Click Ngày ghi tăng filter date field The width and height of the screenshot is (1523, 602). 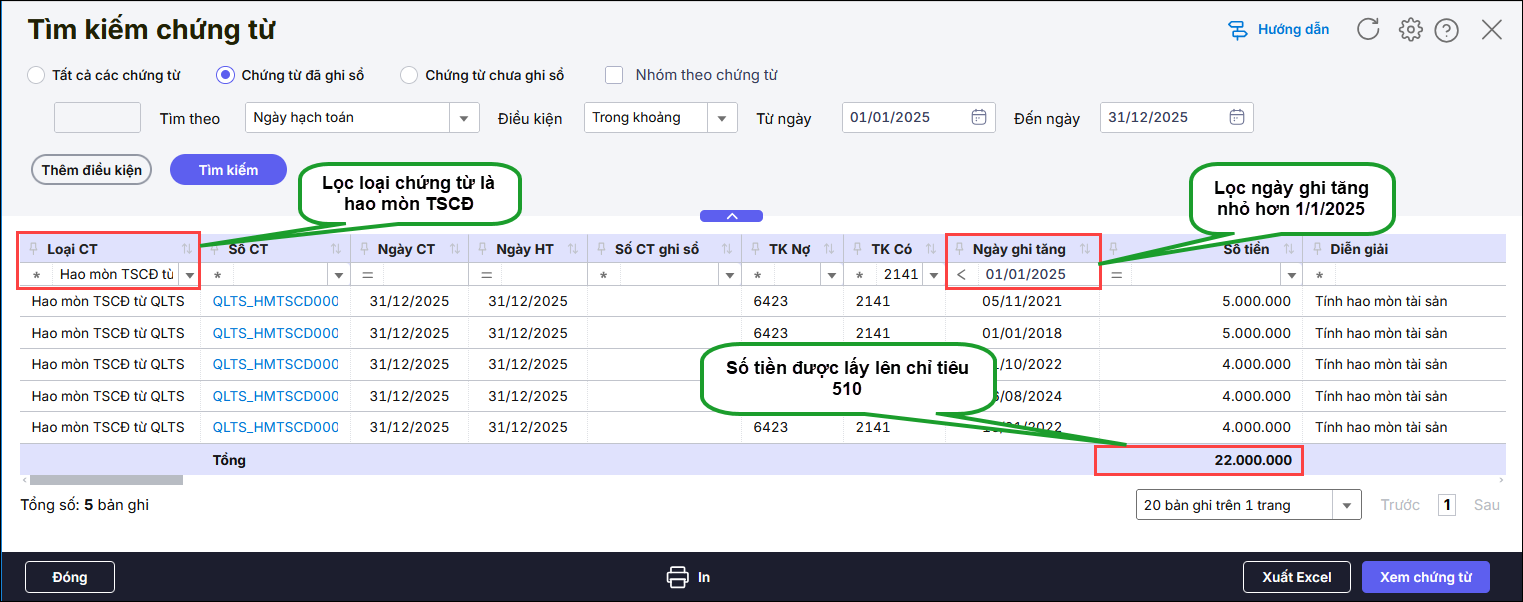click(1035, 274)
